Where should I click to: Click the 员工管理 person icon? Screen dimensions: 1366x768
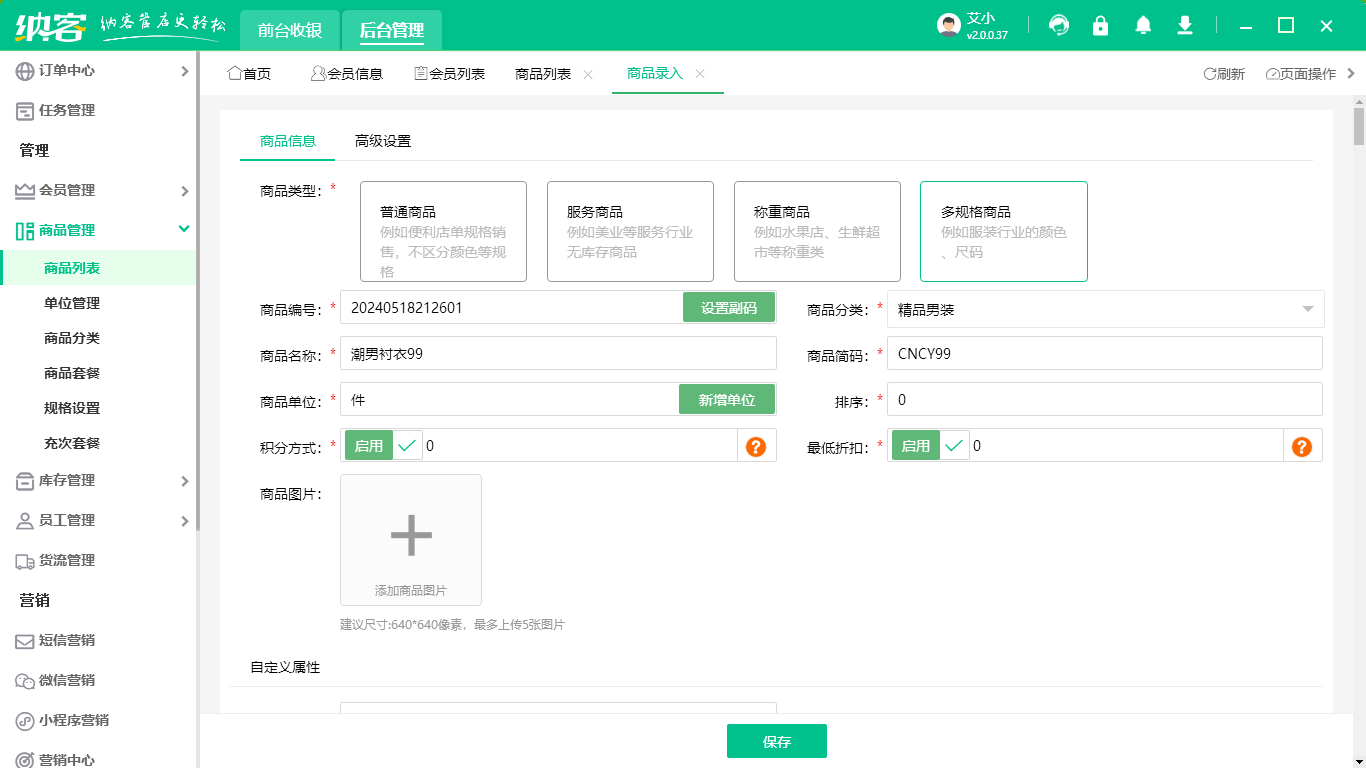(x=25, y=521)
